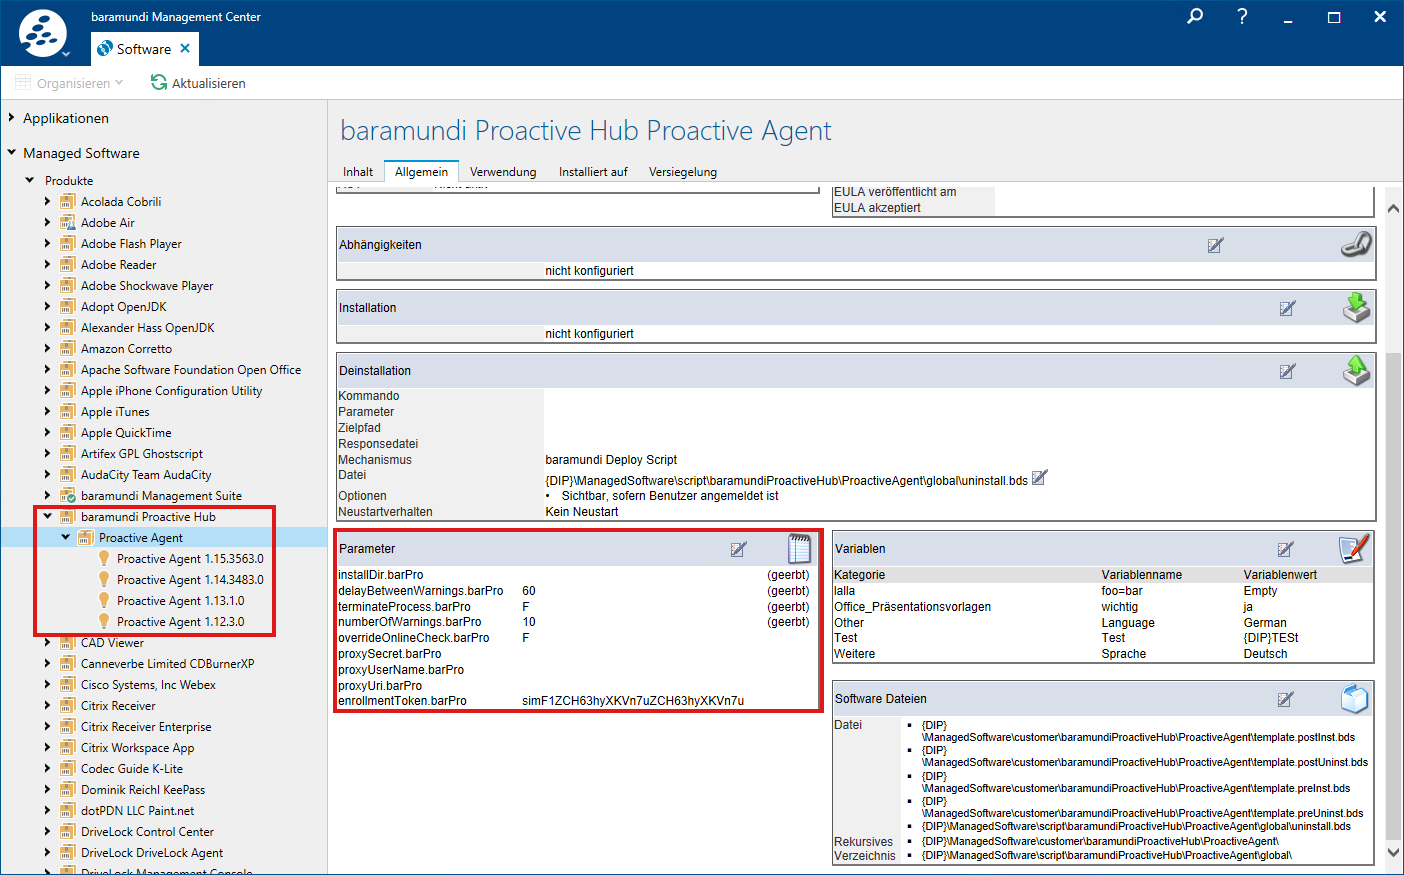This screenshot has width=1404, height=875.
Task: Click the edit pencil icon in Installation header
Action: click(1287, 308)
